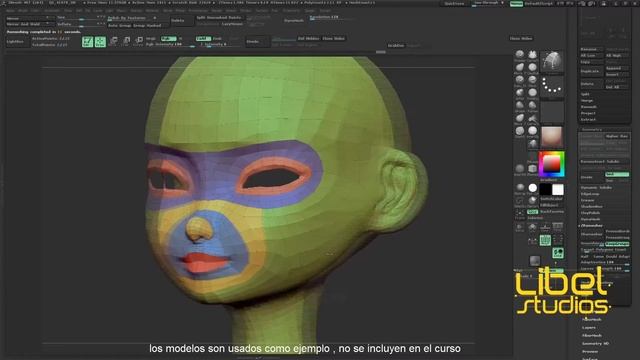Expand the Layers section

point(589,327)
